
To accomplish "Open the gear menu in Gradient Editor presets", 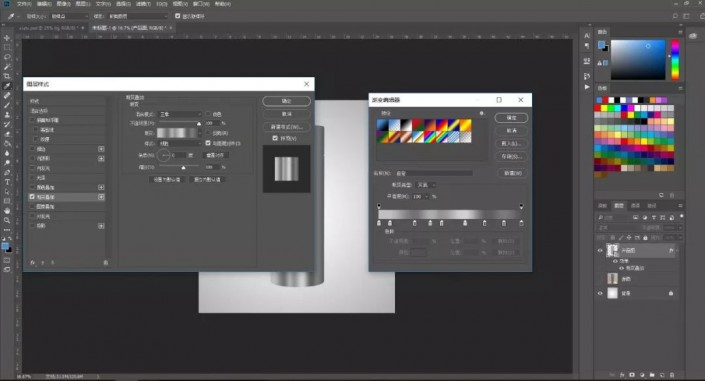I will [482, 113].
